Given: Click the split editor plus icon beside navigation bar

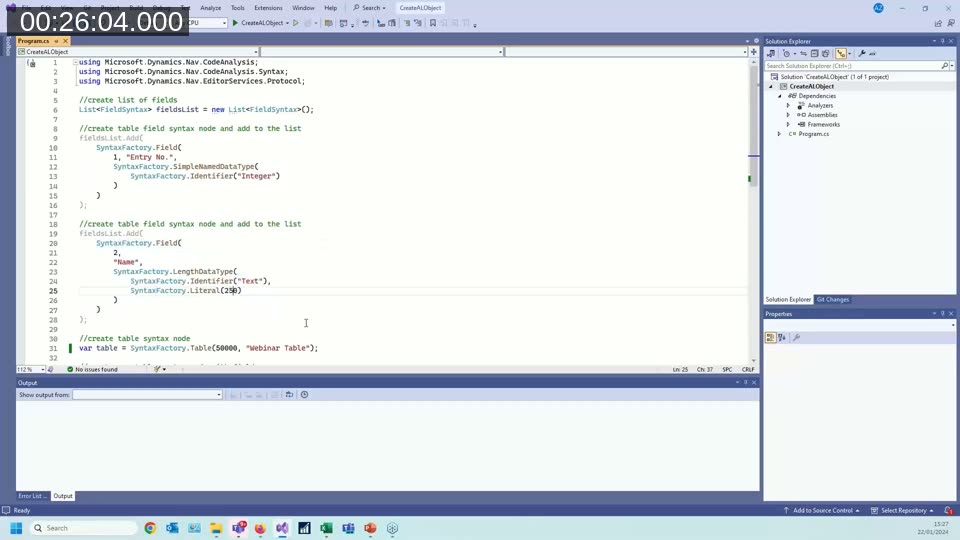Looking at the screenshot, I should 754,52.
